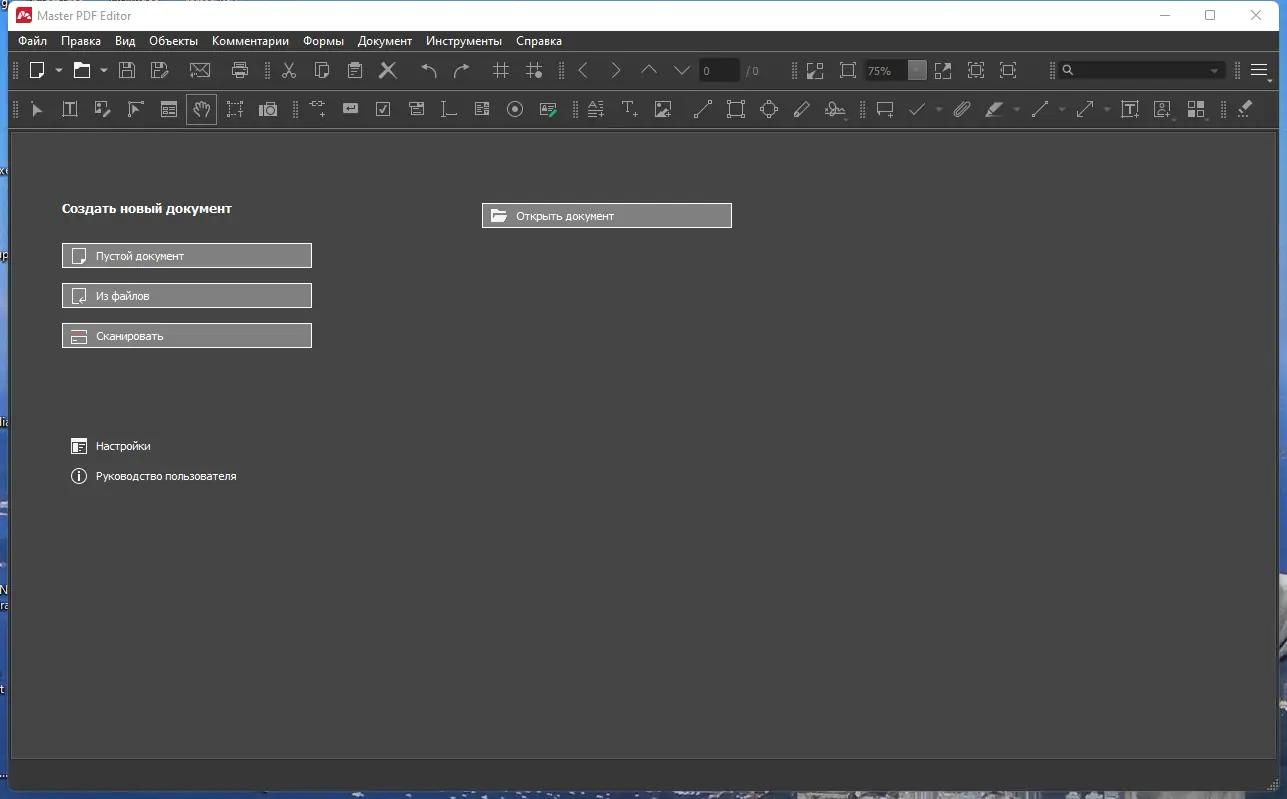The height and width of the screenshot is (799, 1287).
Task: Select the Sticky Note comment tool
Action: (884, 109)
